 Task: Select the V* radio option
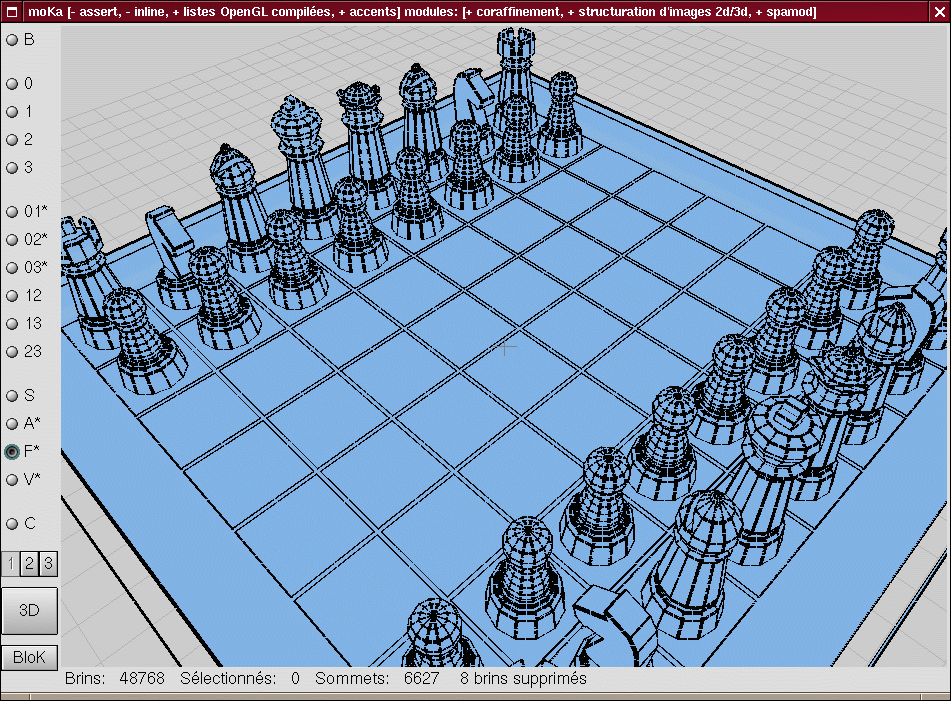point(13,480)
